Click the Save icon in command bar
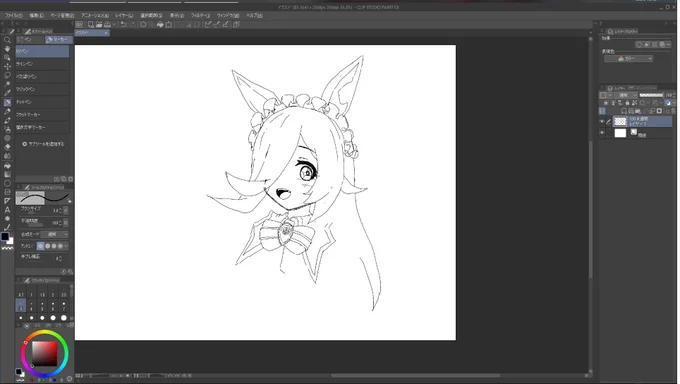Screen dimensions: 680x384 point(107,24)
